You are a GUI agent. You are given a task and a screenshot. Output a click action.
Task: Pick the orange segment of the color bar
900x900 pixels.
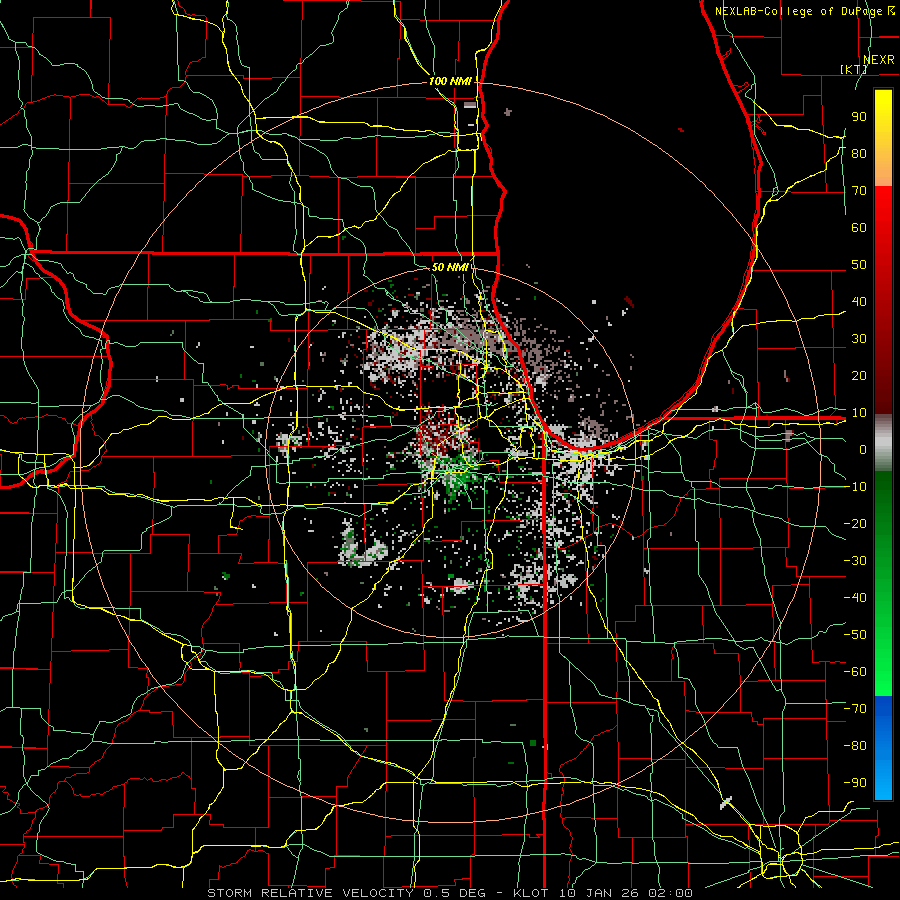[x=883, y=168]
